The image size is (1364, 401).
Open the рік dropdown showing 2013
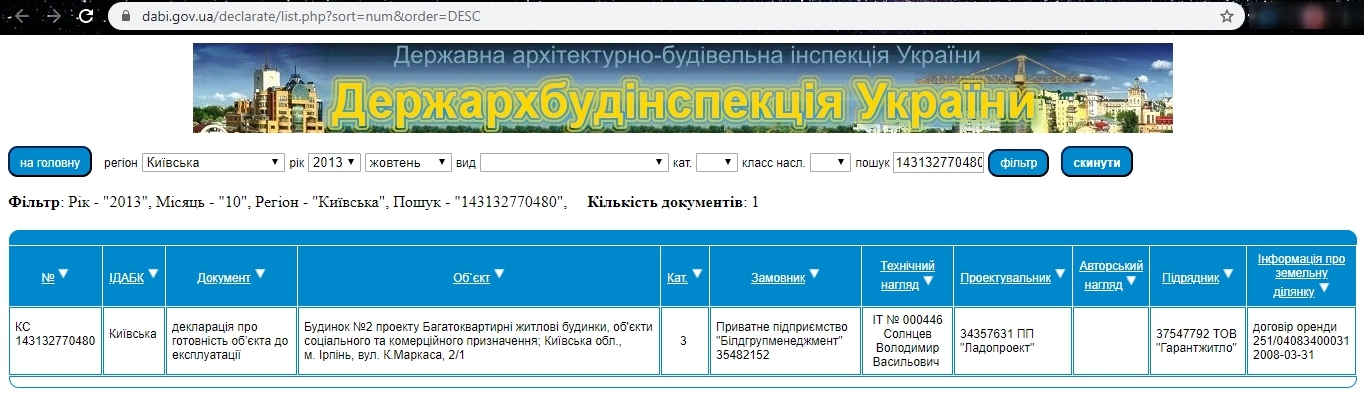pos(335,162)
